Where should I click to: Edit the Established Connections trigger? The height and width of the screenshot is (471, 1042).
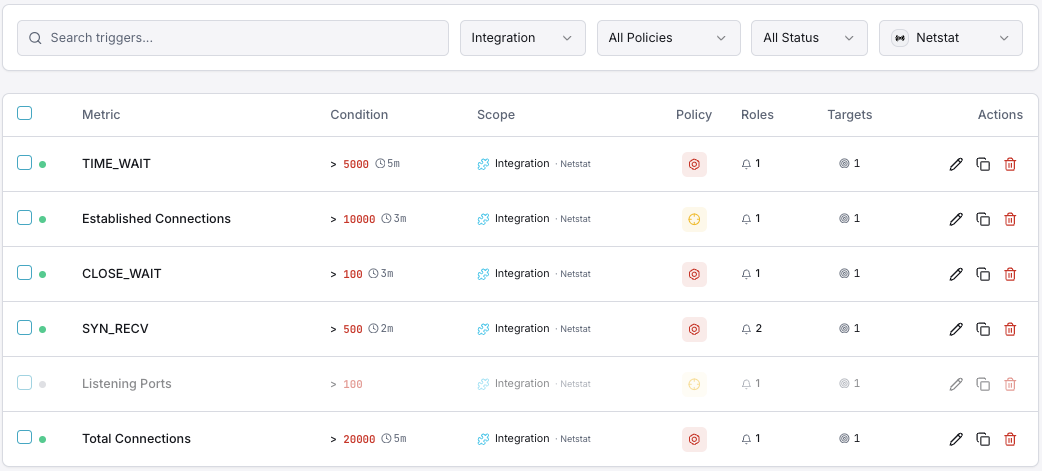click(x=956, y=219)
